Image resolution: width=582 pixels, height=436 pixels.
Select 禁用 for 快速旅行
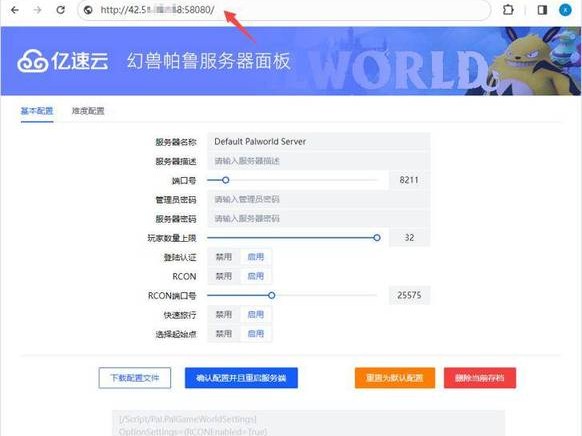tap(224, 315)
